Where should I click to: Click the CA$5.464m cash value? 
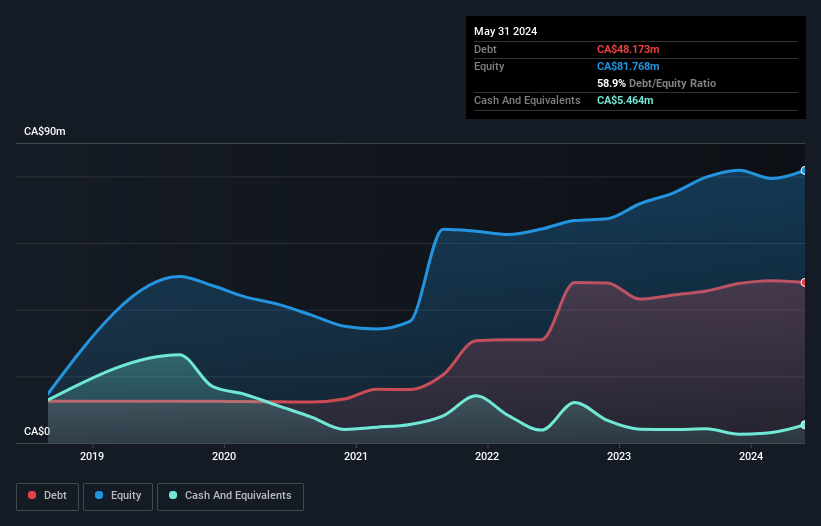pyautogui.click(x=625, y=100)
